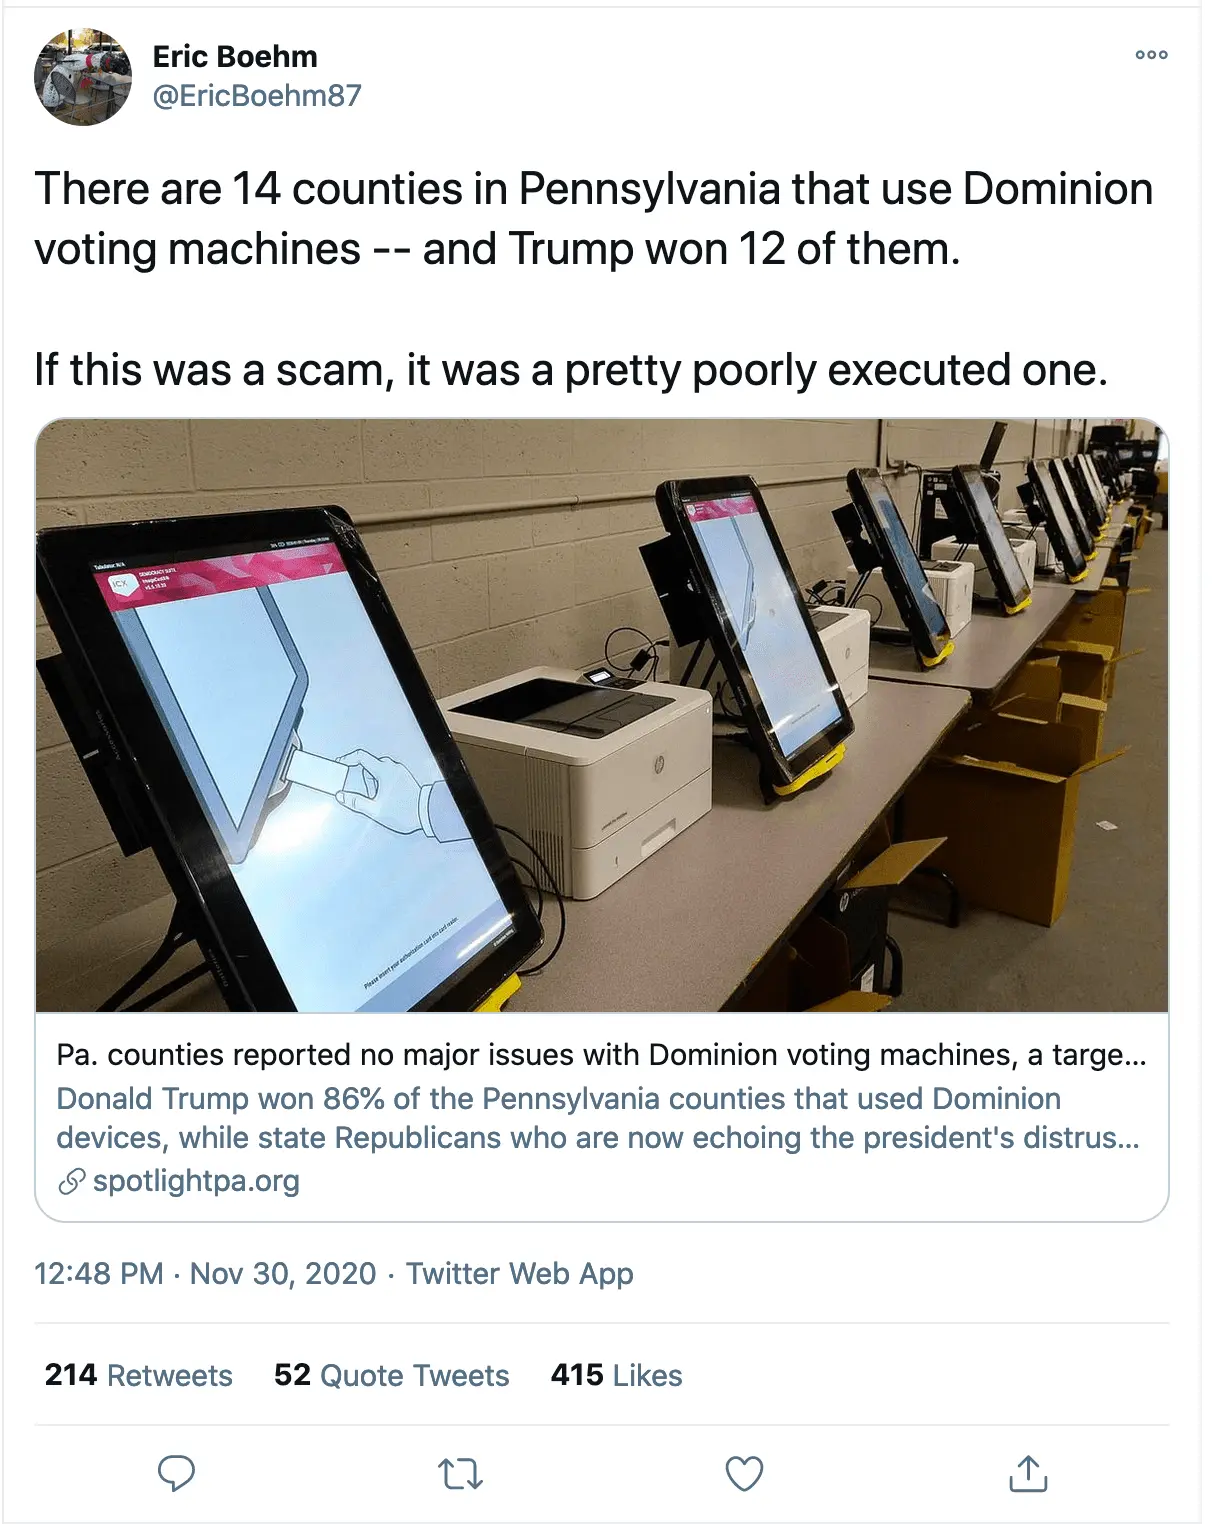Click the 214 Retweets count

[137, 1375]
